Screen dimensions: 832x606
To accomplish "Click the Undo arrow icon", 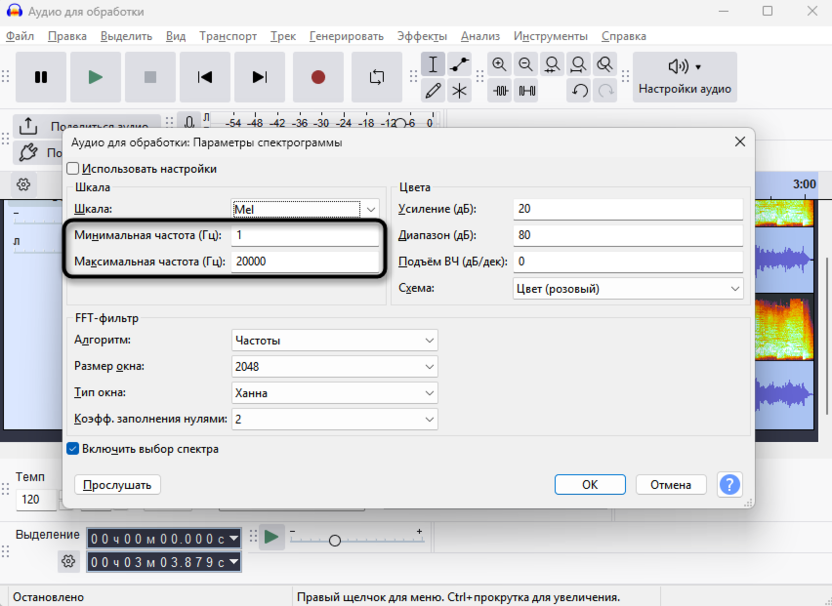I will click(579, 91).
